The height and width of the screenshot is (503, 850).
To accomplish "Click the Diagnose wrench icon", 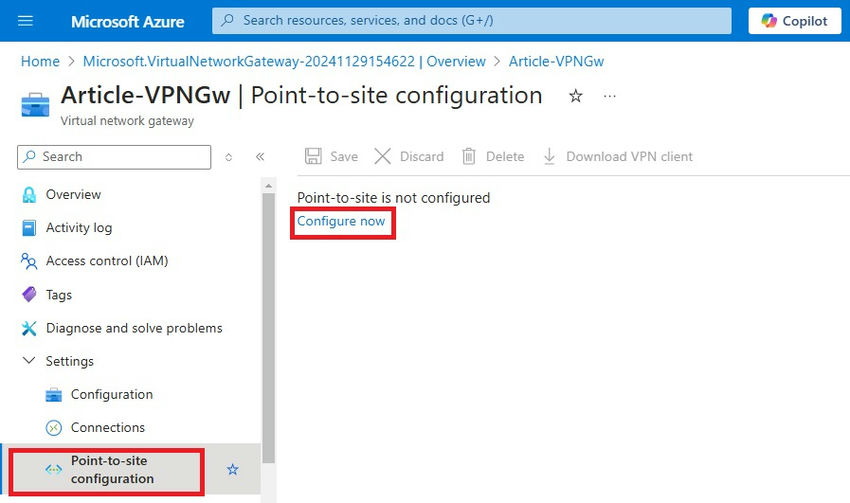I will tap(29, 328).
